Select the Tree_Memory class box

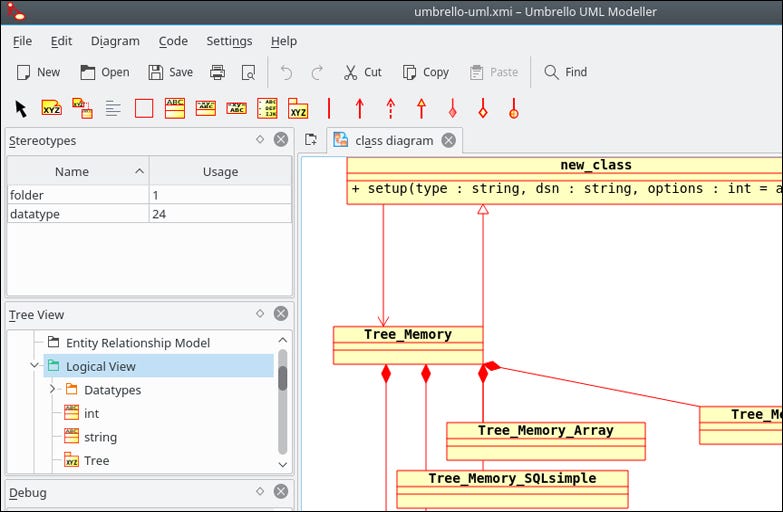408,345
